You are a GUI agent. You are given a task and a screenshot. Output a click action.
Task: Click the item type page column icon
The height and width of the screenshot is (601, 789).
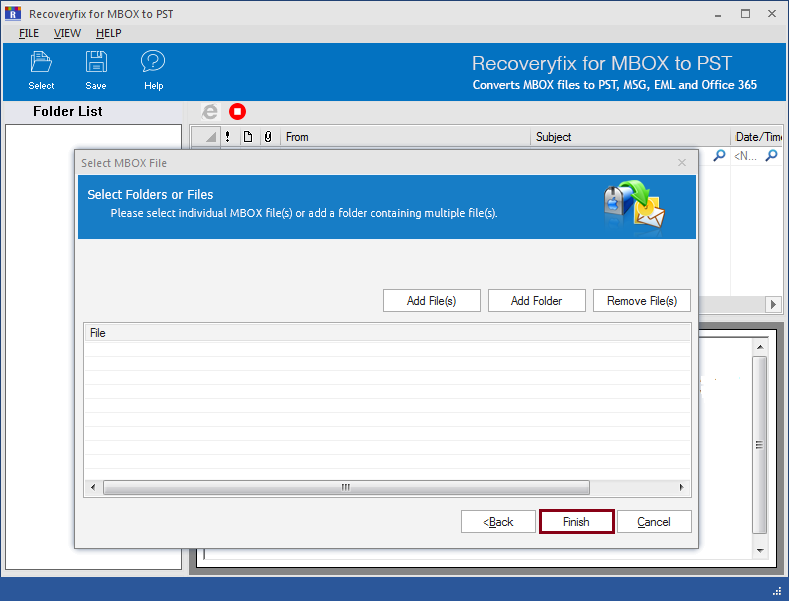pos(248,136)
